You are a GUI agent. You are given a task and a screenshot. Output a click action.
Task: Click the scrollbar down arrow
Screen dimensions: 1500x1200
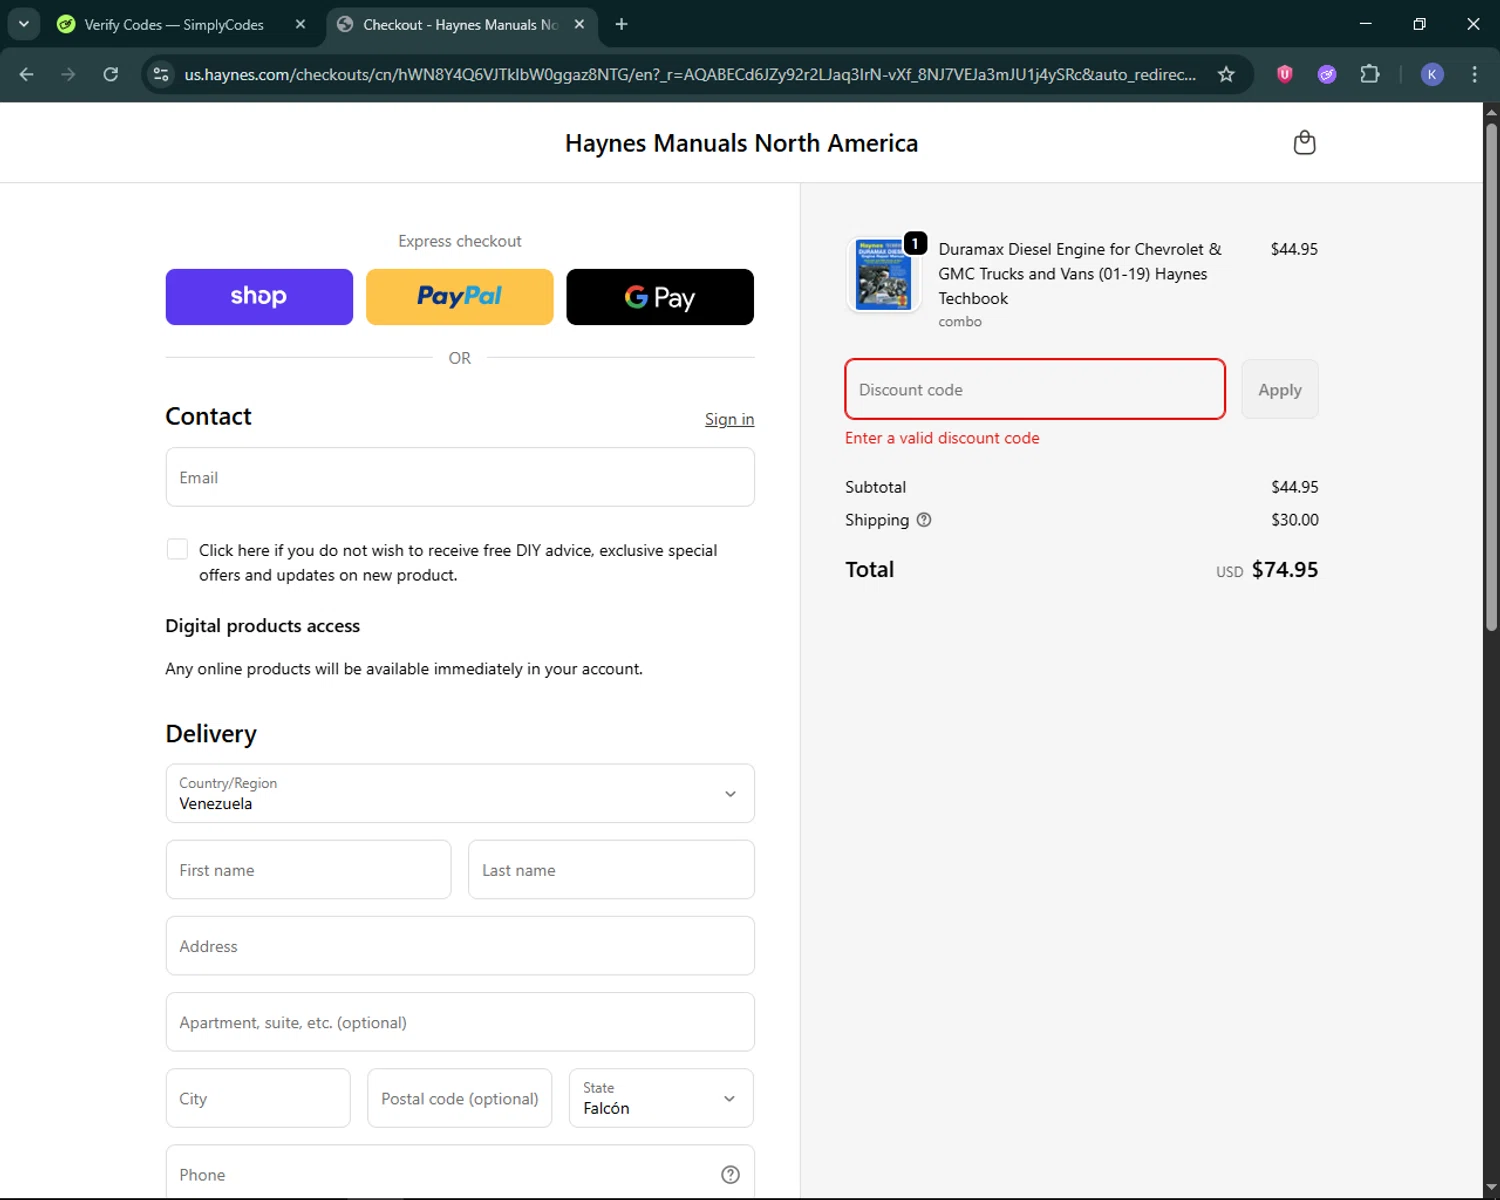point(1491,1189)
